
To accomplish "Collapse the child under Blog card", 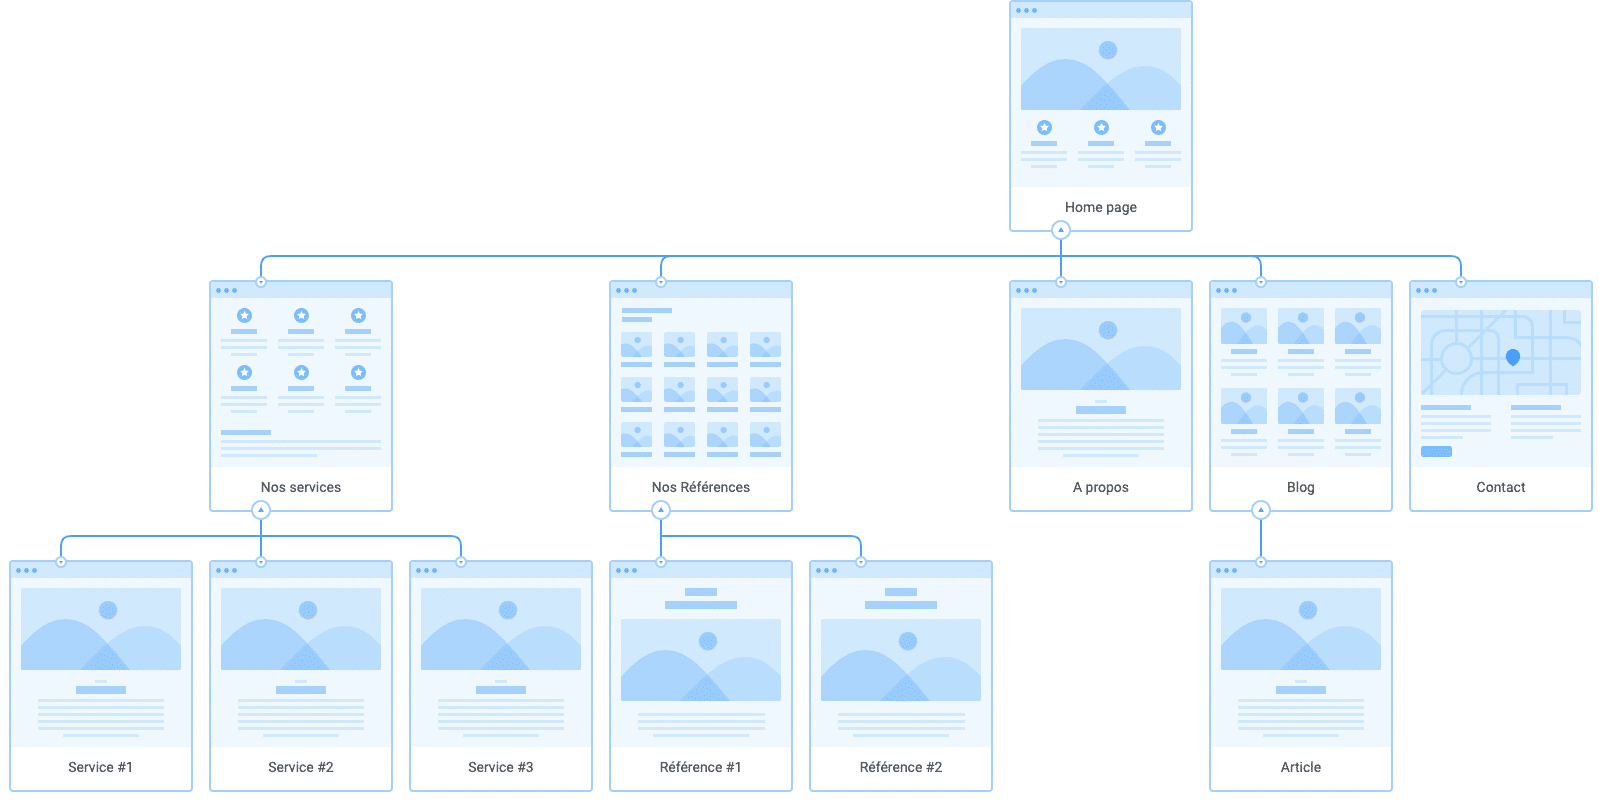I will [1261, 510].
